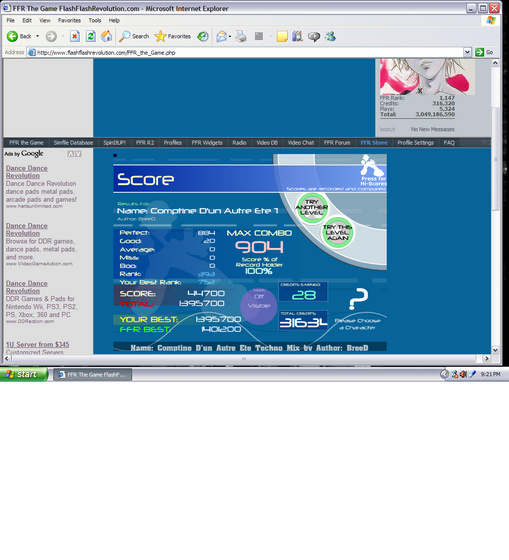This screenshot has width=509, height=560.
Task: Click the Windows Start button
Action: click(23, 374)
